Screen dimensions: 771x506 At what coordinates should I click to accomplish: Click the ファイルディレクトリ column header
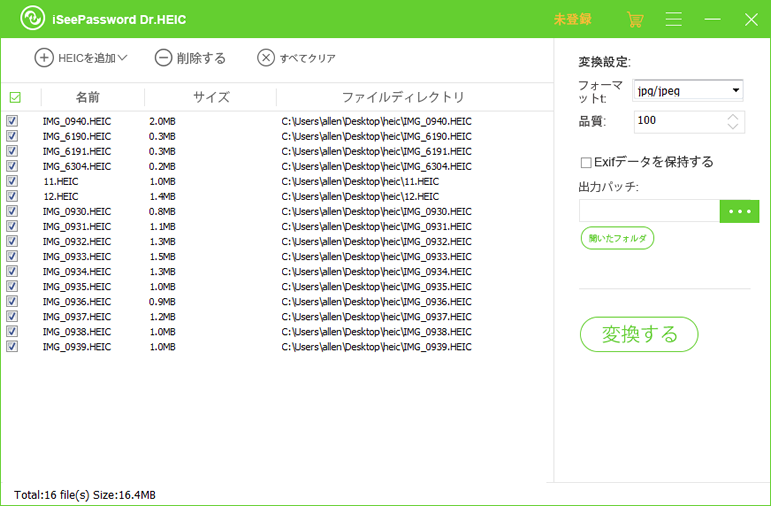point(403,97)
